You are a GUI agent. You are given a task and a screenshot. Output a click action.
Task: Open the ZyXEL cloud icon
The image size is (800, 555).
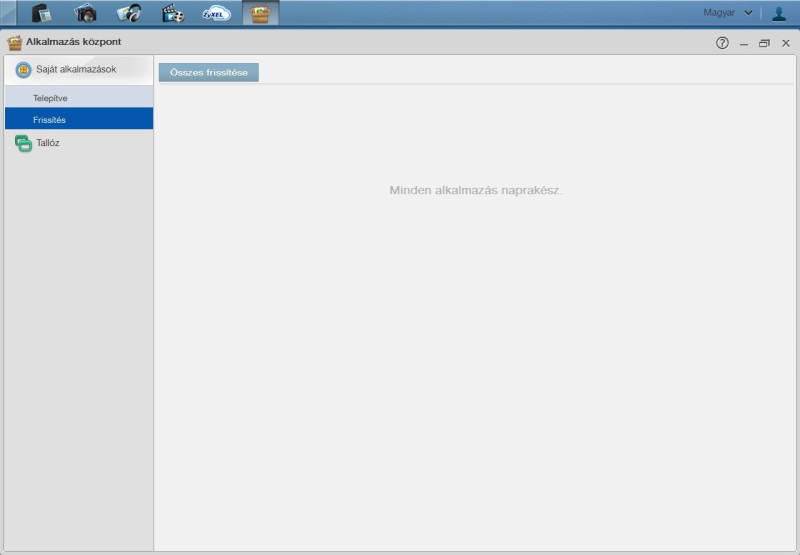[216, 13]
